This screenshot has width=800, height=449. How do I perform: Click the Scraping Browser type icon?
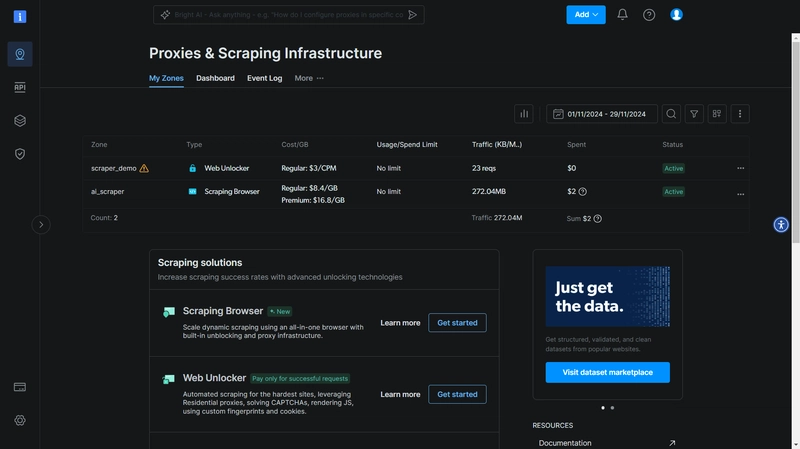[192, 192]
